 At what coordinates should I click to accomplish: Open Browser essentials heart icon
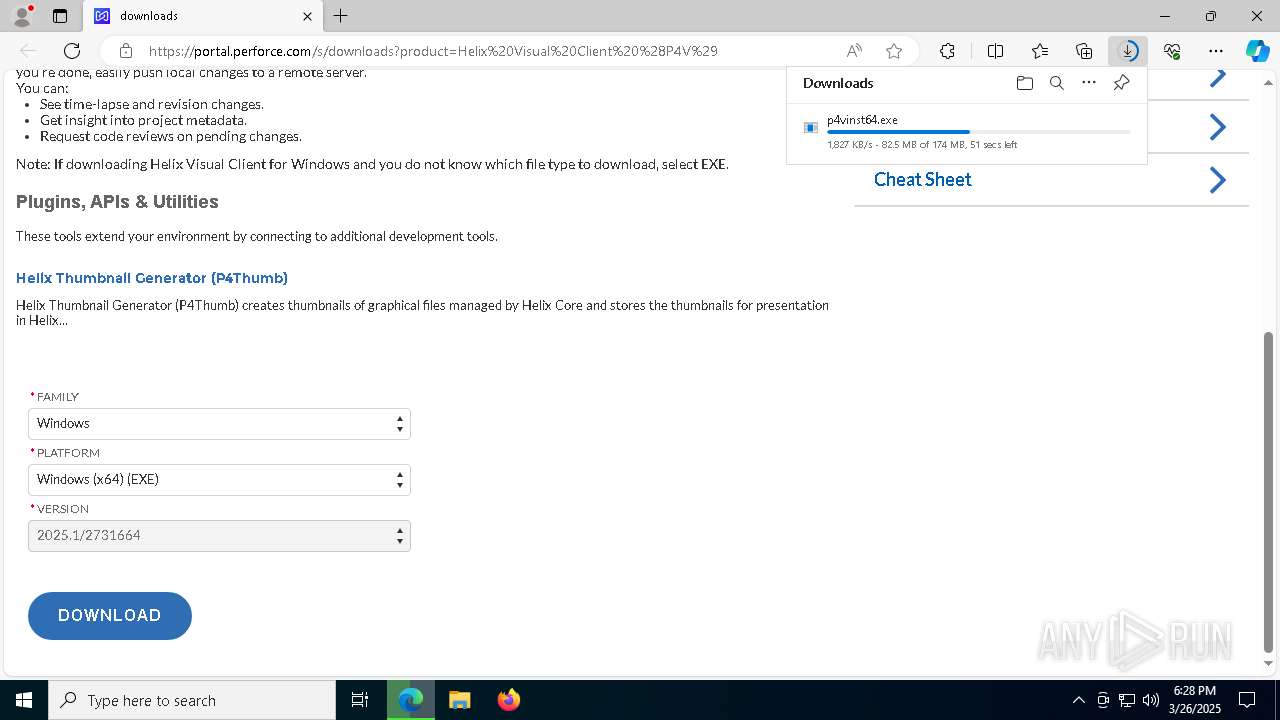pyautogui.click(x=1172, y=51)
